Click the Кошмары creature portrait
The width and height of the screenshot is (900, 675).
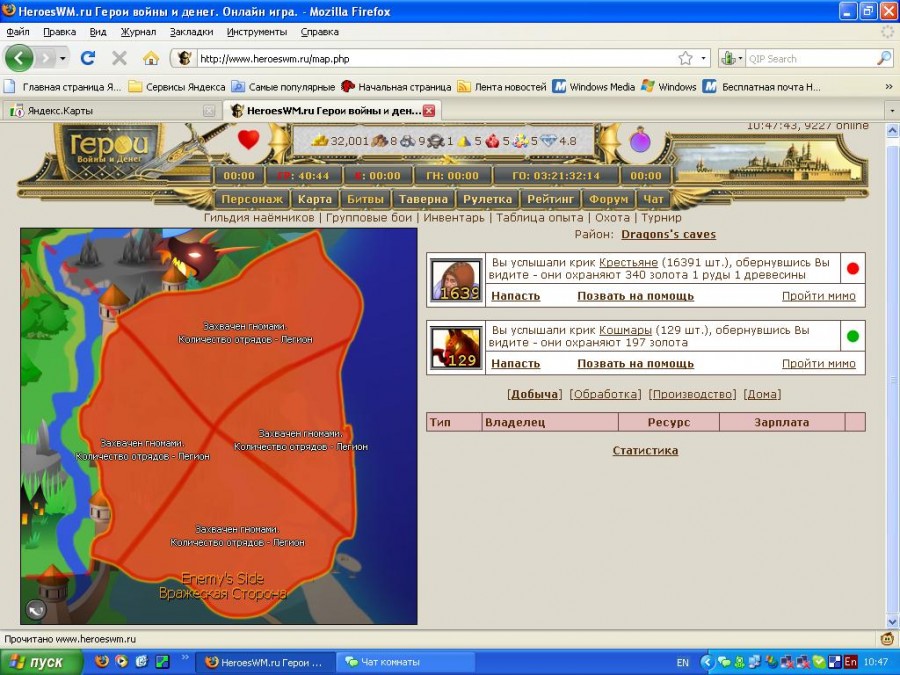(456, 348)
